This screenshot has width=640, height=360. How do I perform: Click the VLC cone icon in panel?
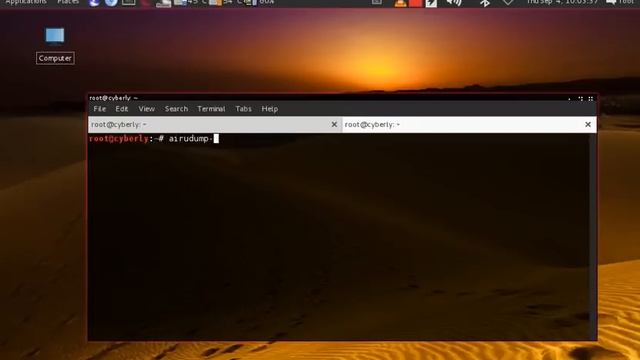point(400,3)
